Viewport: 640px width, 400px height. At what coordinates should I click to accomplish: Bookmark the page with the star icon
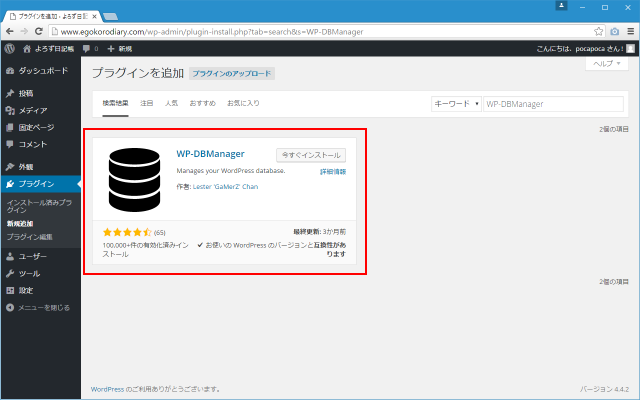point(598,31)
